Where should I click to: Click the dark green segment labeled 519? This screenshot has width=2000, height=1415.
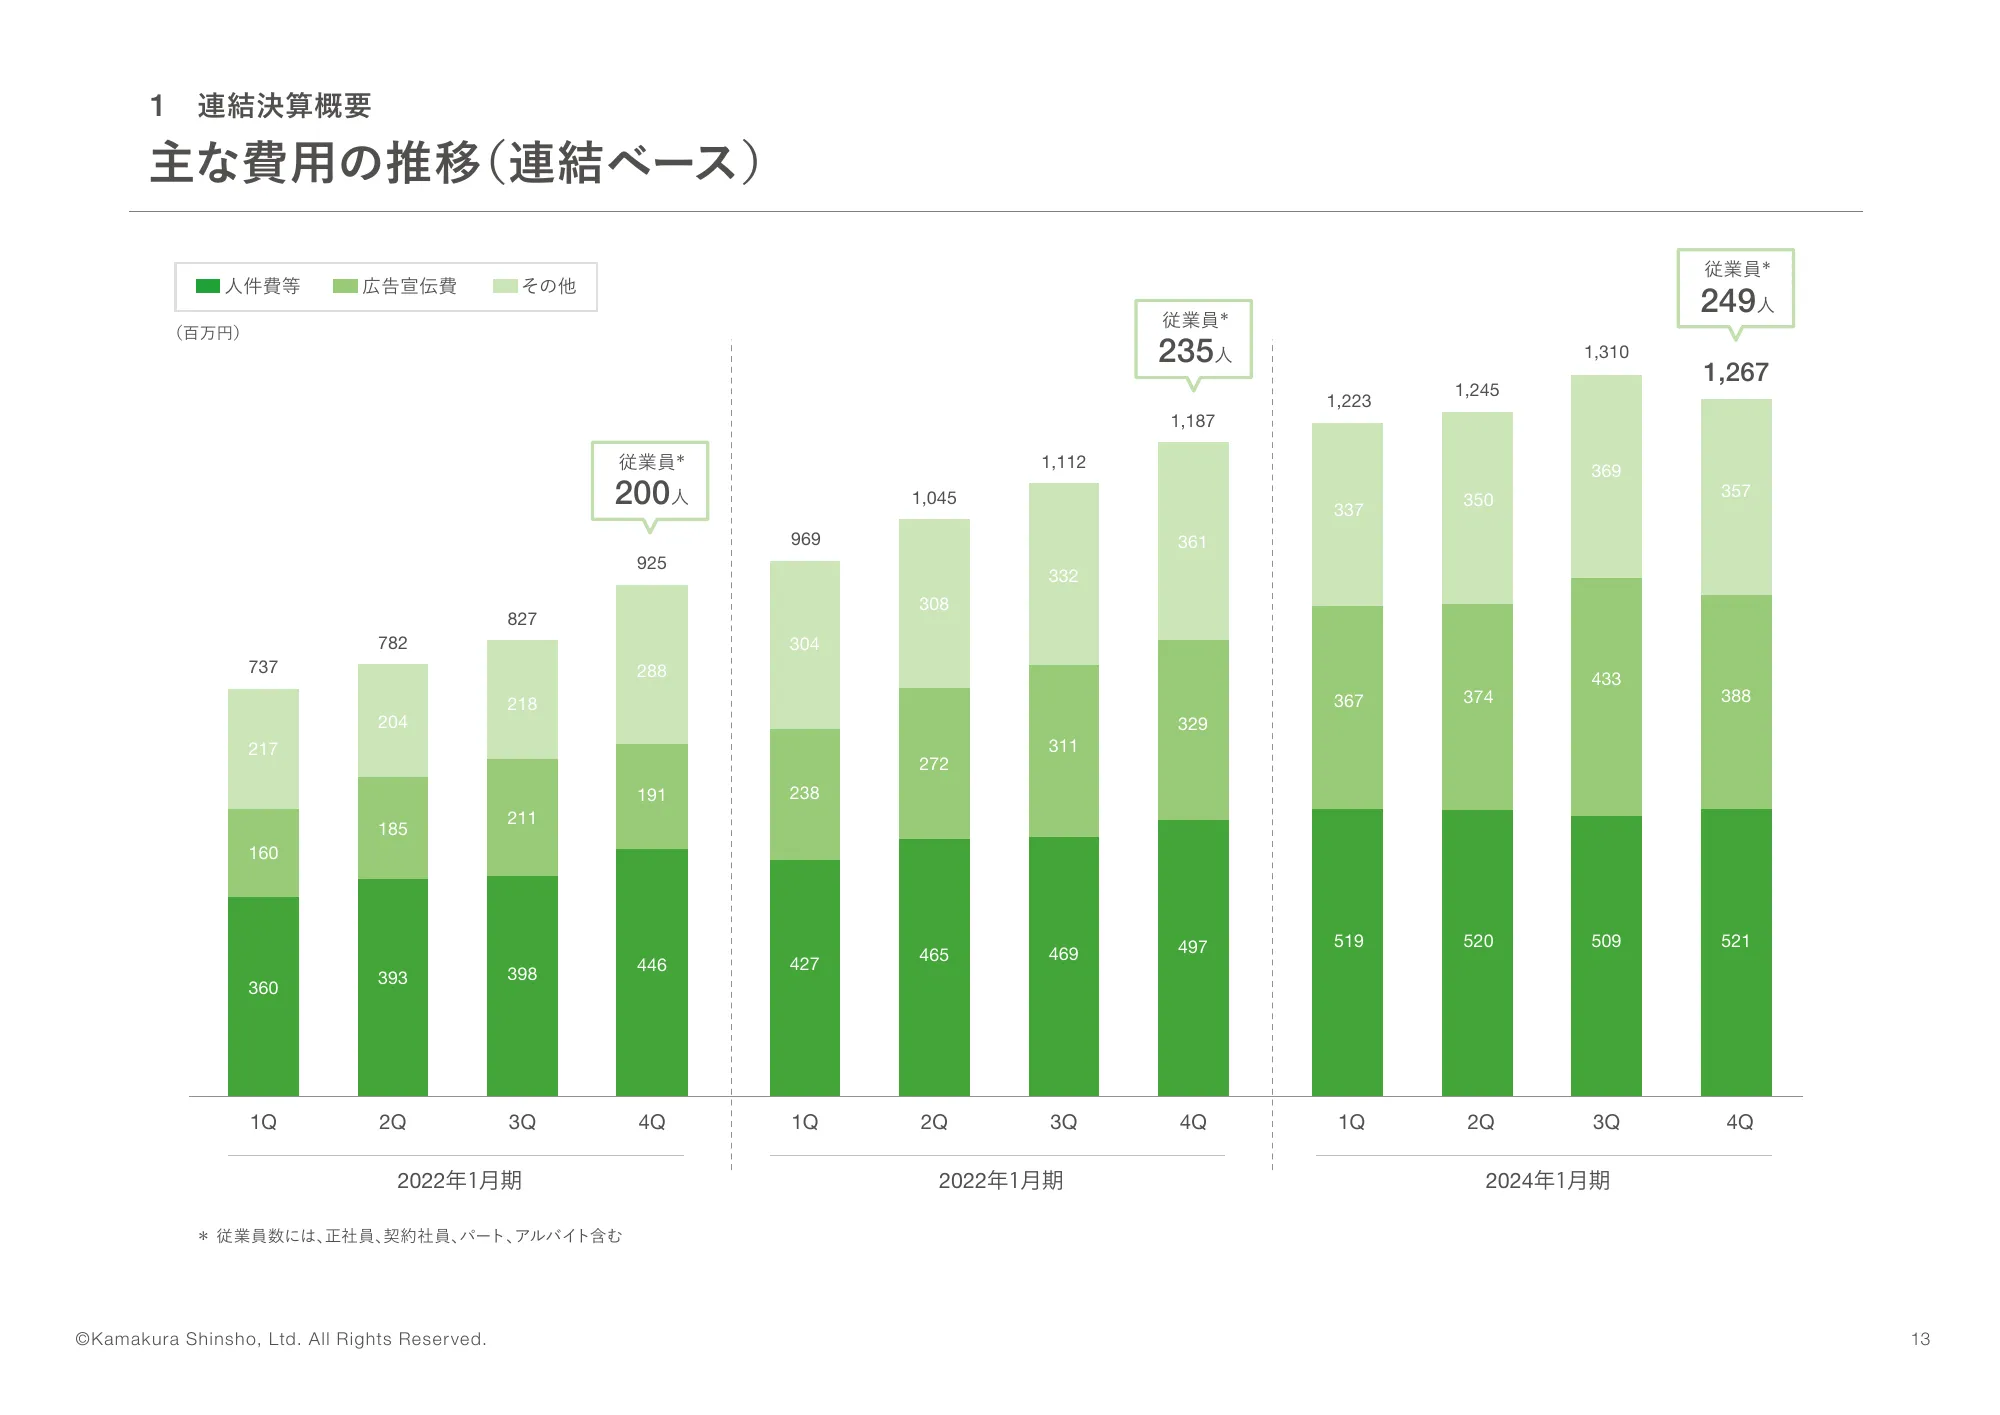point(1347,952)
